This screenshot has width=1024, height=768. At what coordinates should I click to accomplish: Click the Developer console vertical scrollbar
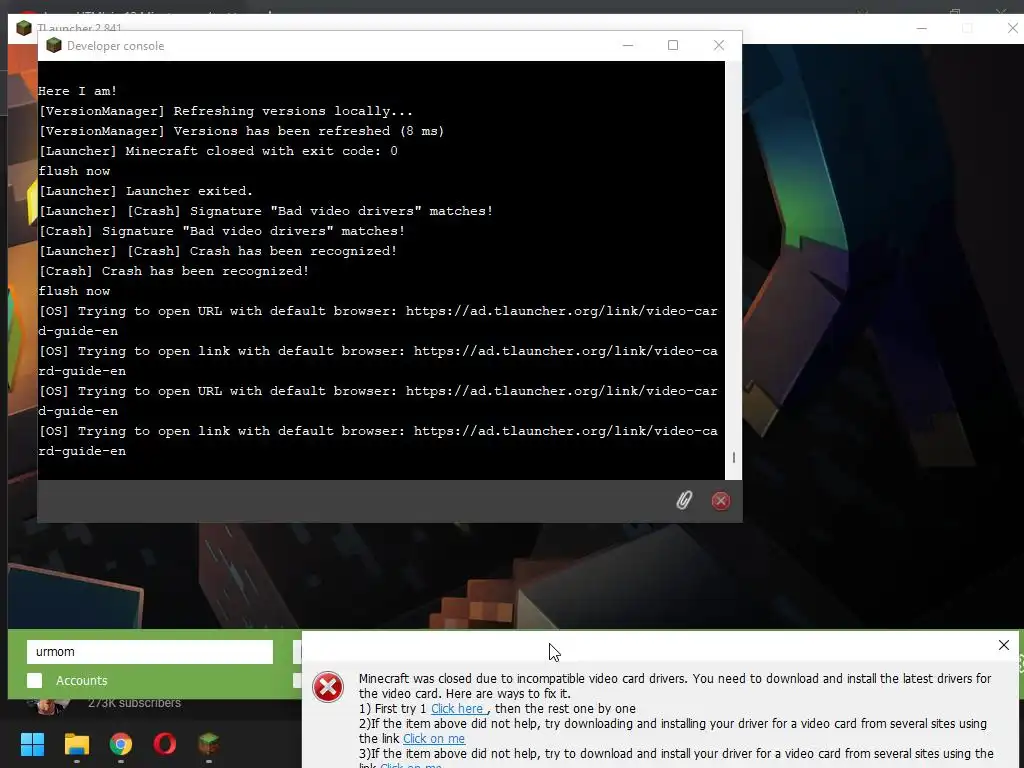click(x=733, y=270)
